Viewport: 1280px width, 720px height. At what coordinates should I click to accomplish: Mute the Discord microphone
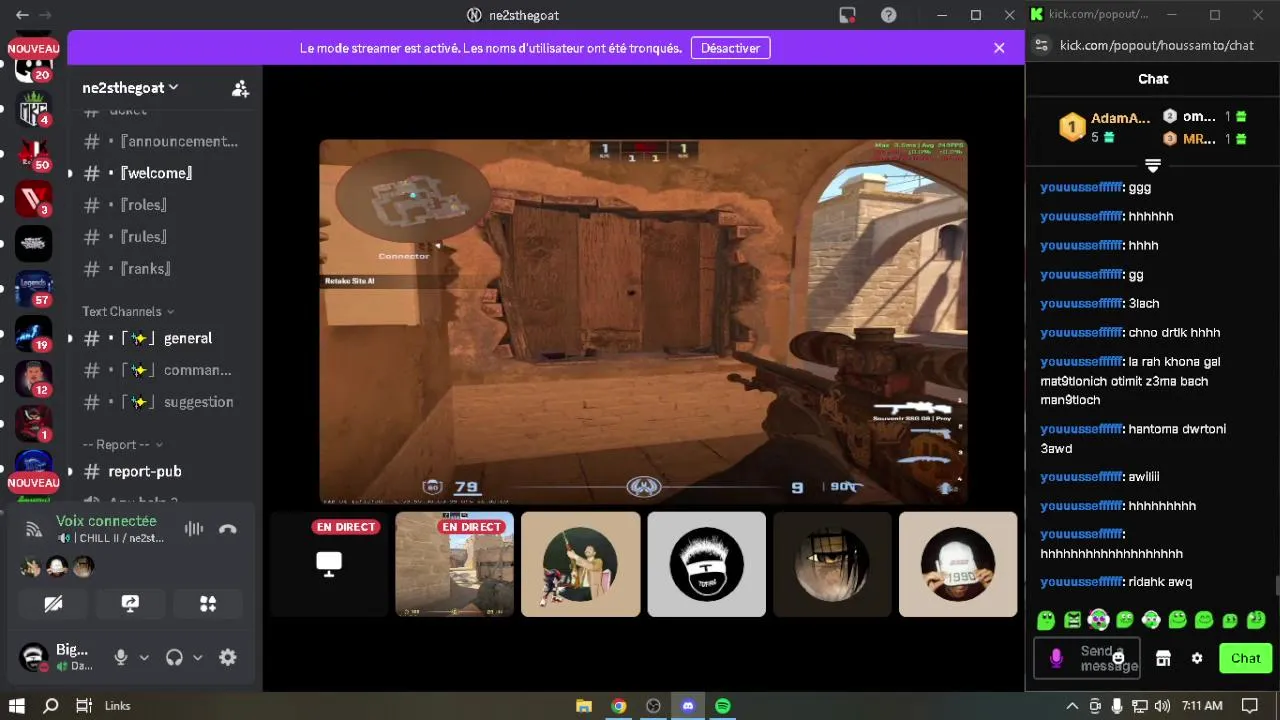tap(121, 657)
